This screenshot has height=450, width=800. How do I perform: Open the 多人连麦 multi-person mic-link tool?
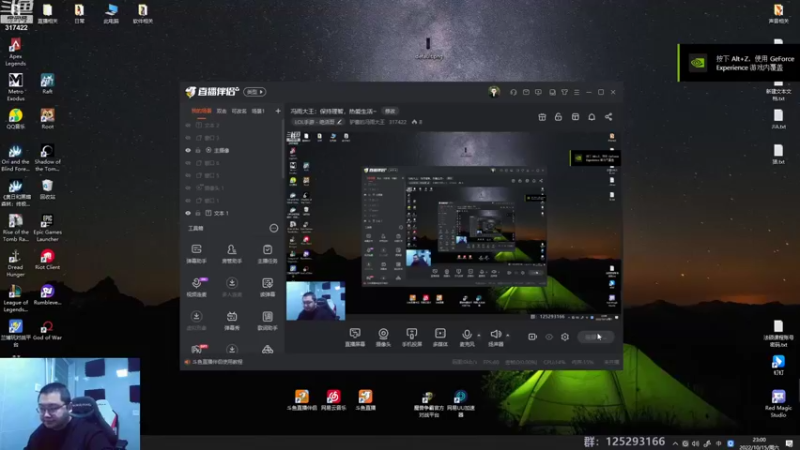coord(232,287)
